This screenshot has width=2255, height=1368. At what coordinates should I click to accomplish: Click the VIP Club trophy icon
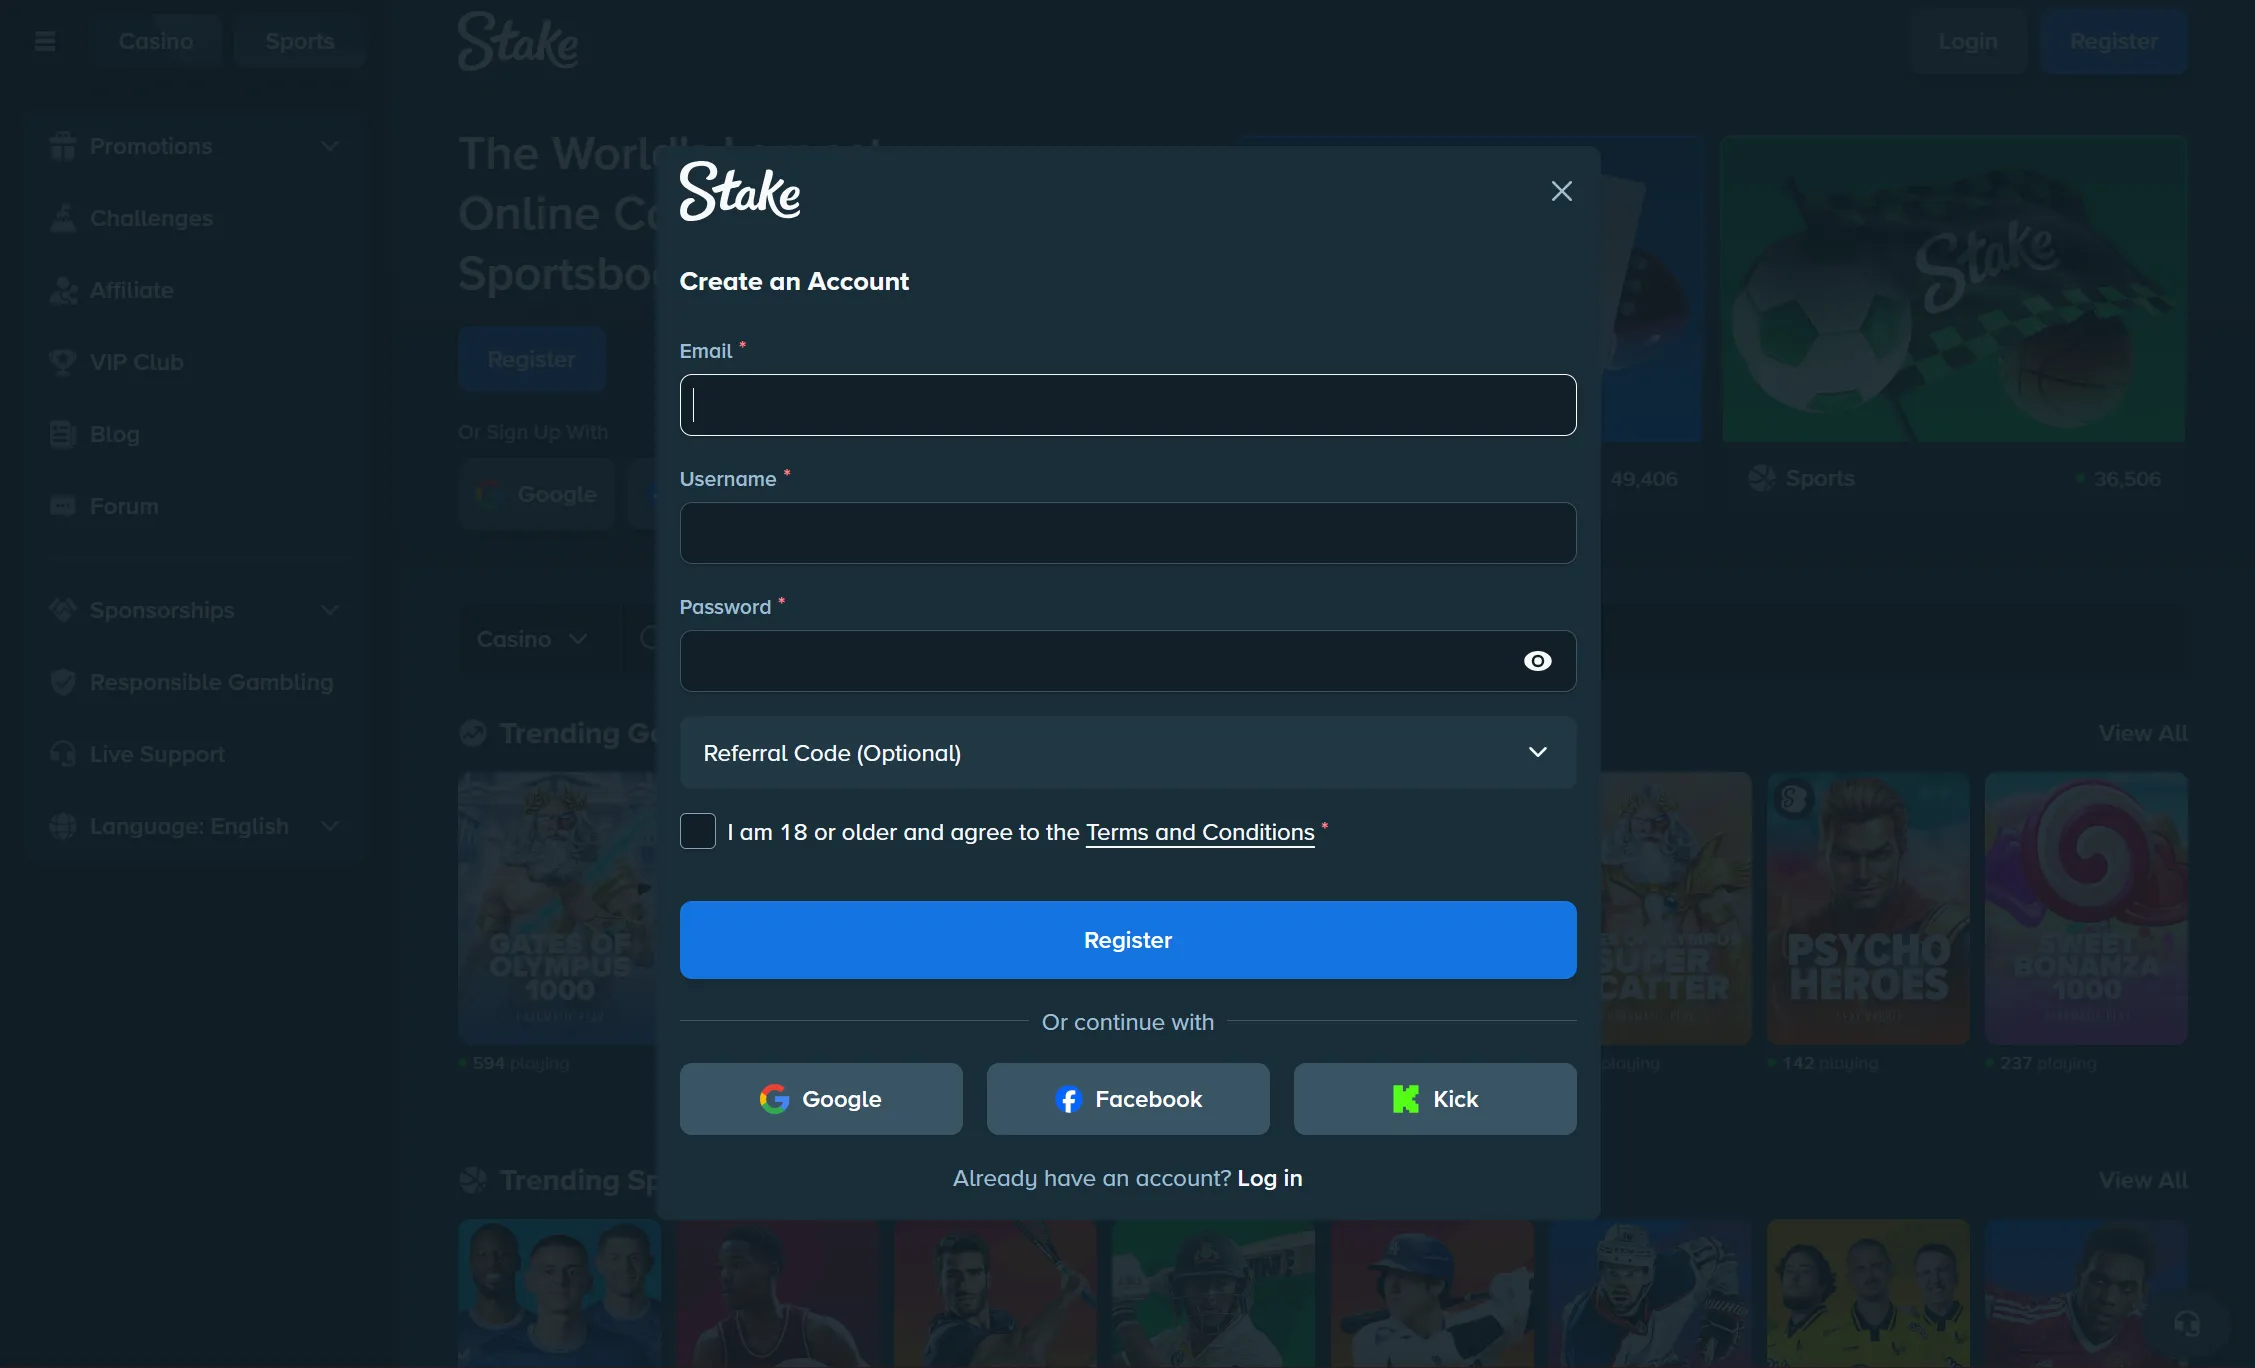(63, 362)
